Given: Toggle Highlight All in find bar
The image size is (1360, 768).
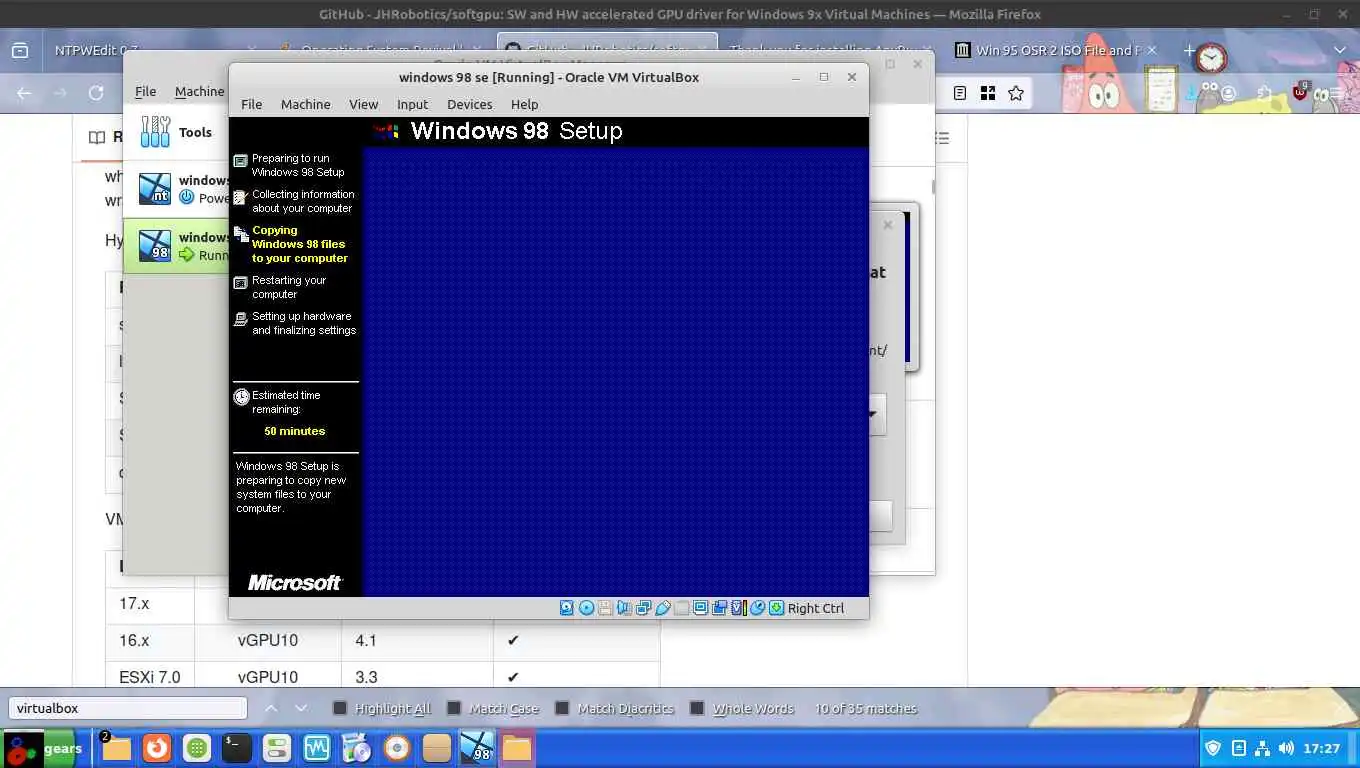Looking at the screenshot, I should (x=381, y=708).
